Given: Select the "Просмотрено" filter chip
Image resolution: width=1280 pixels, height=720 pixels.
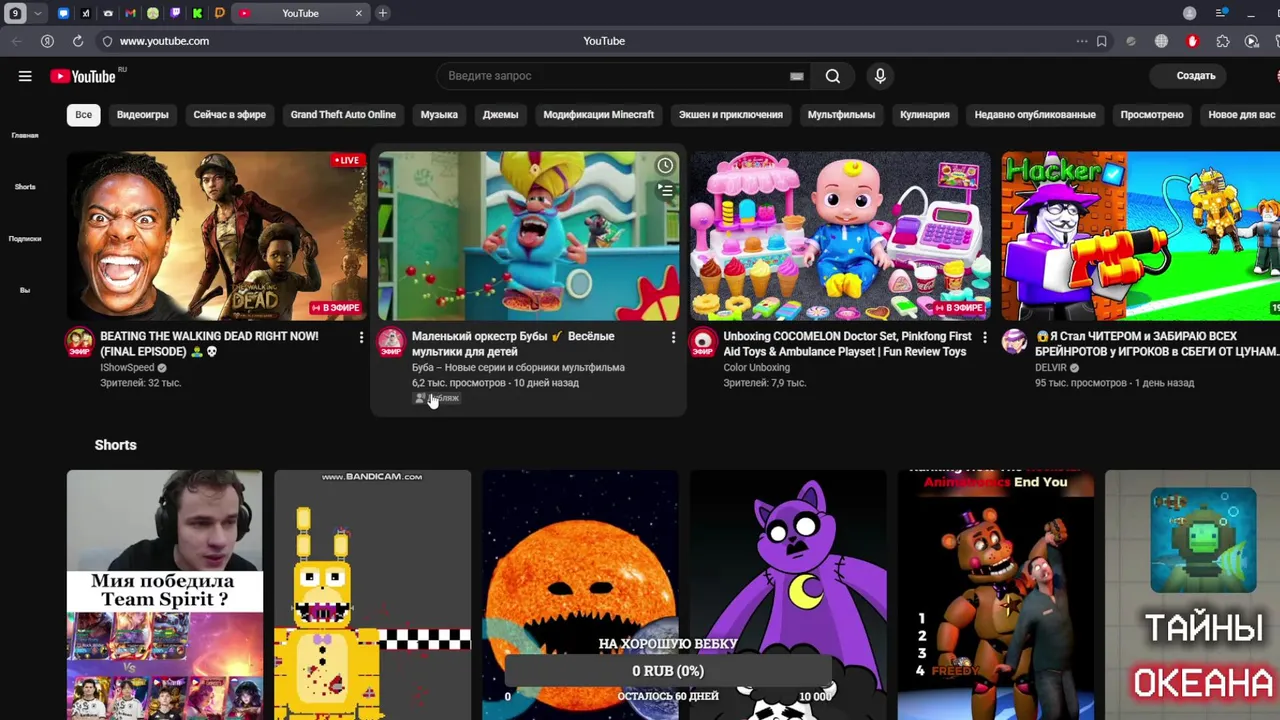Looking at the screenshot, I should [x=1152, y=114].
